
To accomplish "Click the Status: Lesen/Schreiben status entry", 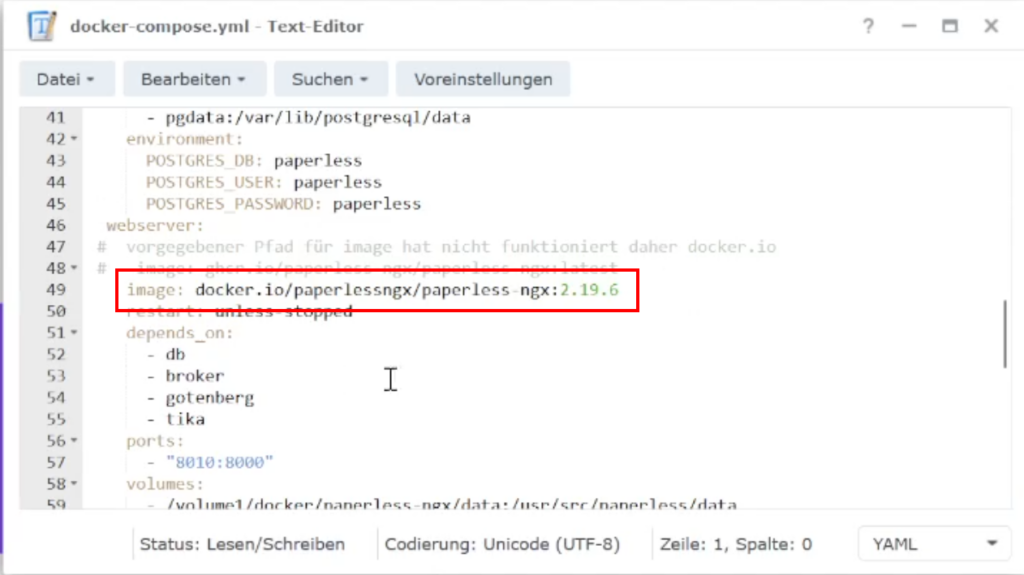I will (242, 544).
